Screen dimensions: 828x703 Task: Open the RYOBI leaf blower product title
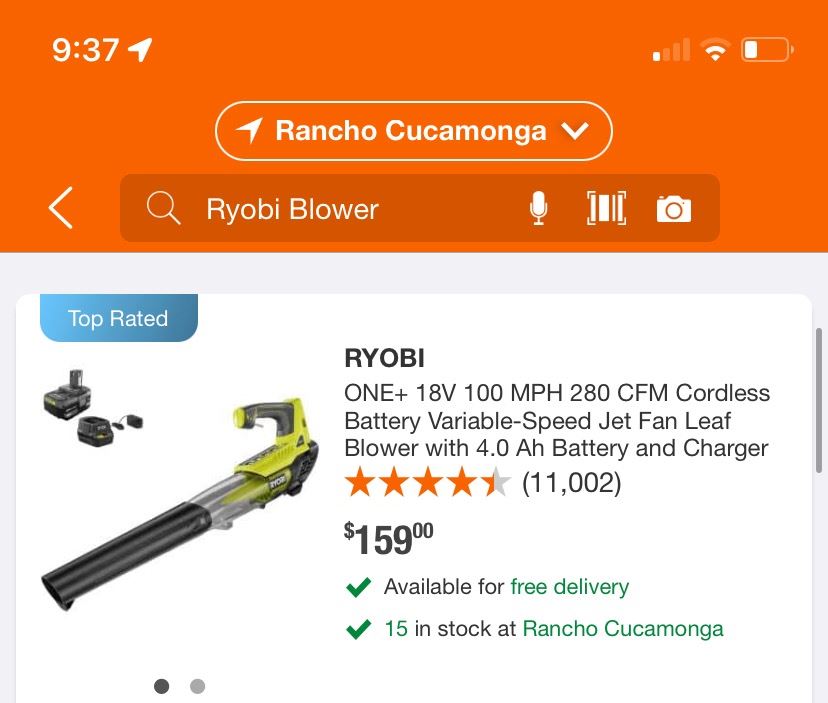[x=557, y=420]
